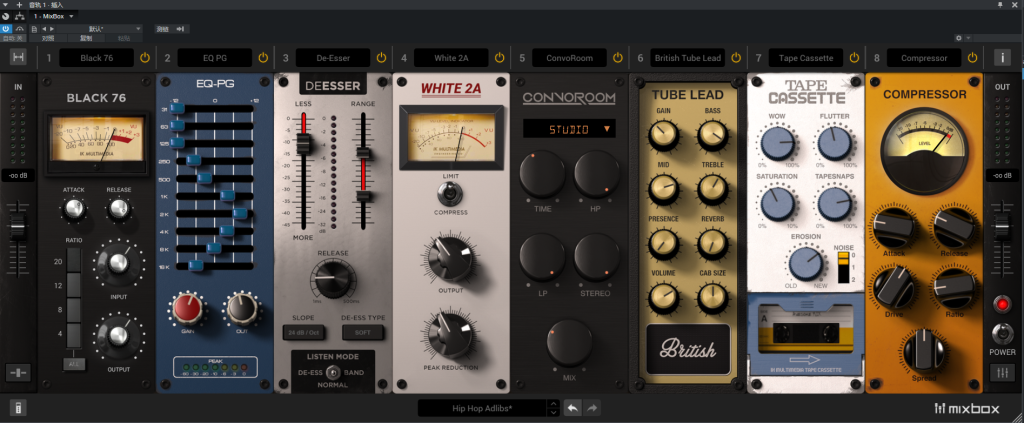Go to the previous host preset arrow

coord(44,29)
